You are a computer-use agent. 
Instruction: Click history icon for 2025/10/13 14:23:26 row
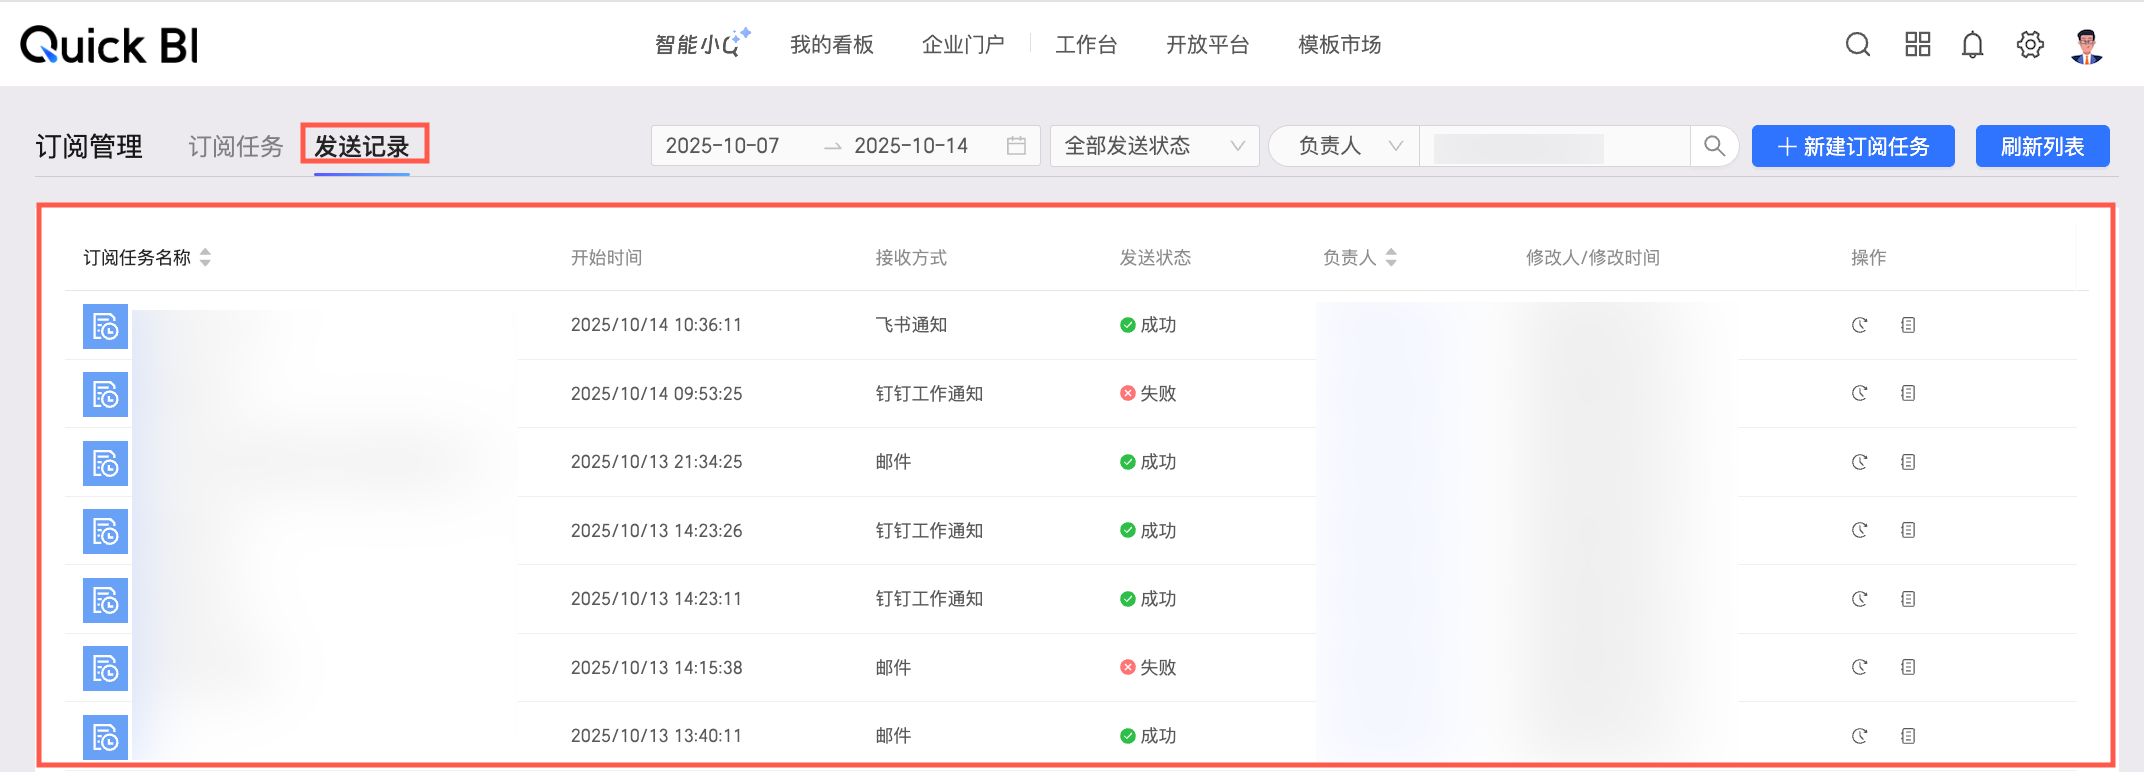pos(1859,530)
